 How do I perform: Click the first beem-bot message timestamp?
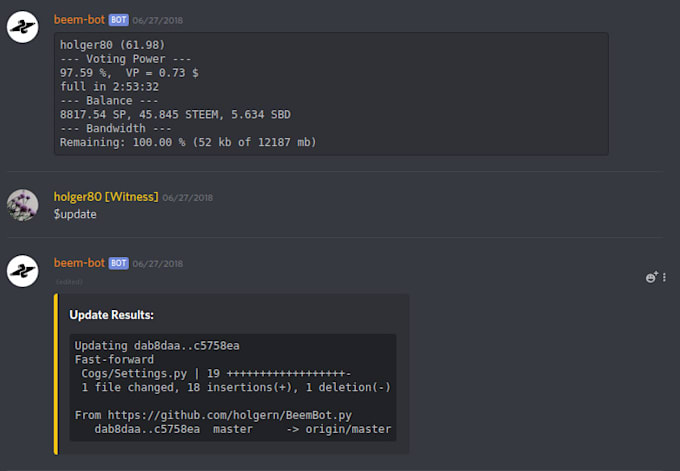pos(158,20)
